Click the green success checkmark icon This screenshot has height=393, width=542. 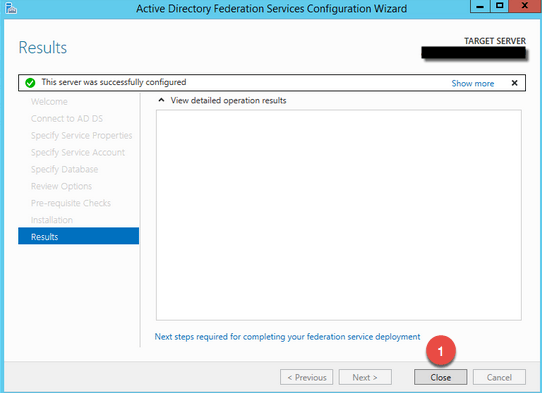30,83
